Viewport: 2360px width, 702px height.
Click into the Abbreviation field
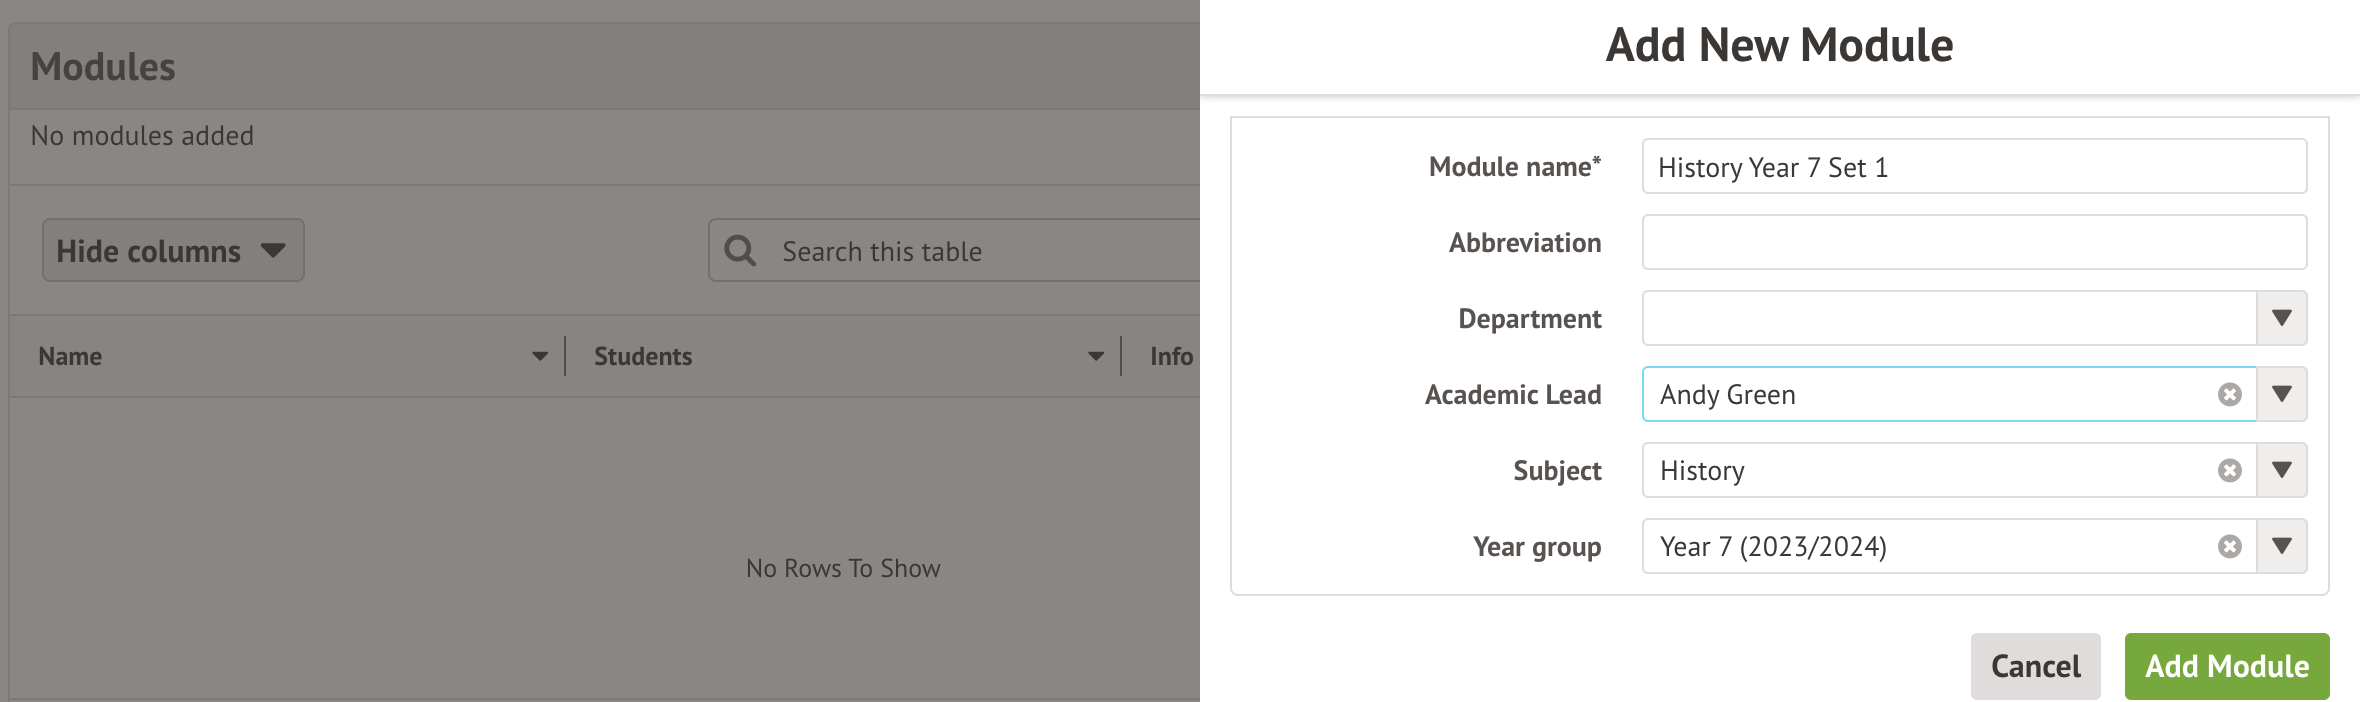click(1973, 243)
